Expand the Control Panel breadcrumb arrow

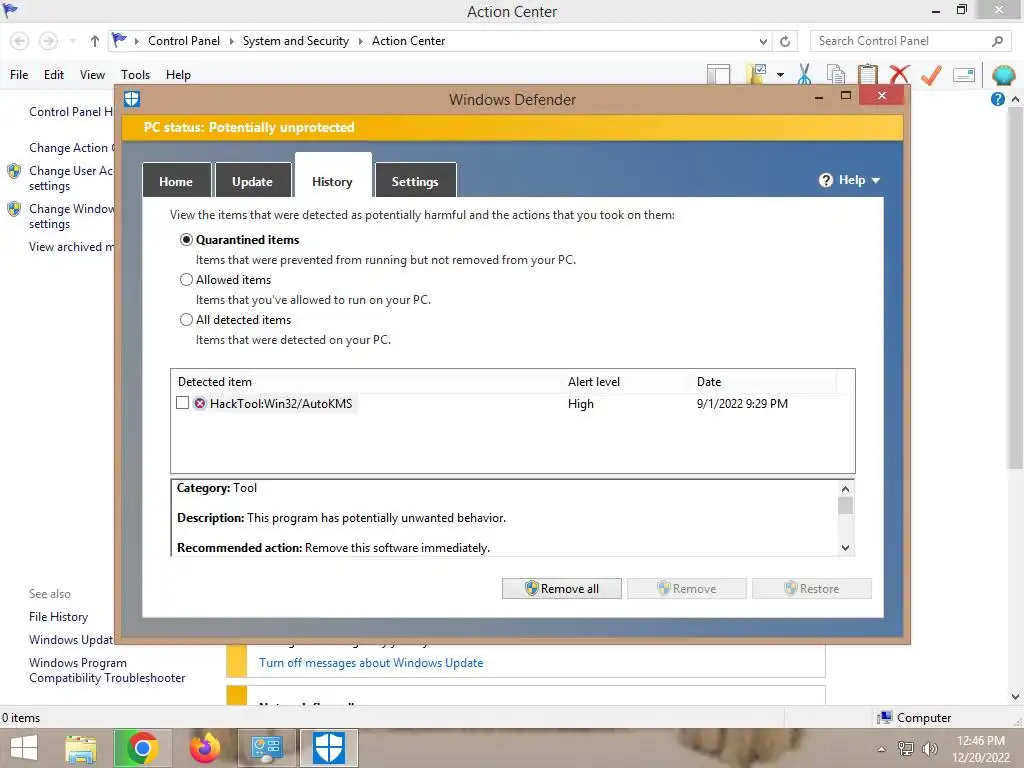231,41
